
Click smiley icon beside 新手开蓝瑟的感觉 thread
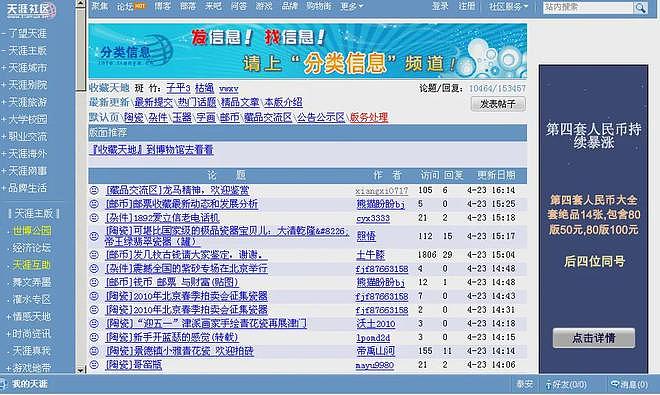tap(94, 337)
